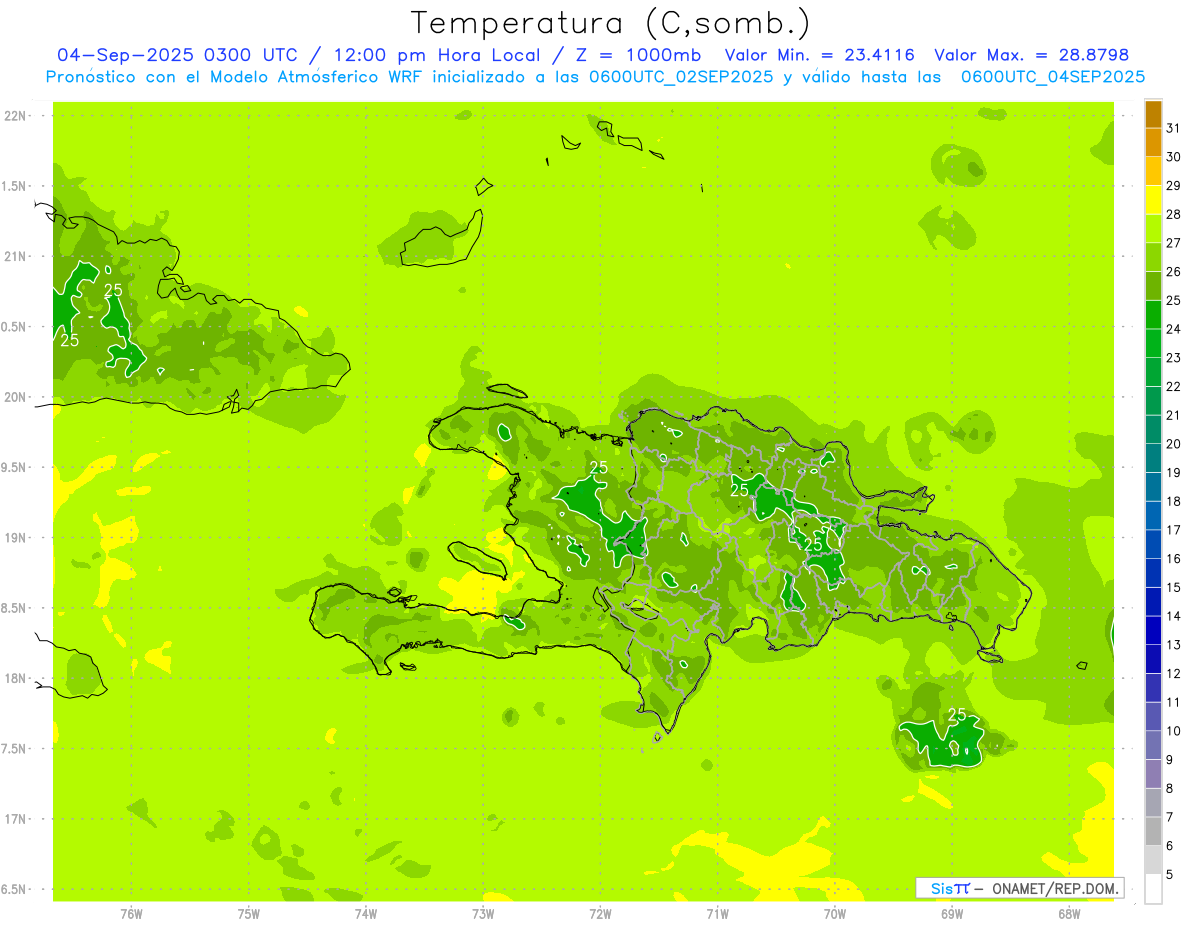Click the yellow swatch between 28 and 29
This screenshot has height=927, width=1200.
pyautogui.click(x=1153, y=200)
